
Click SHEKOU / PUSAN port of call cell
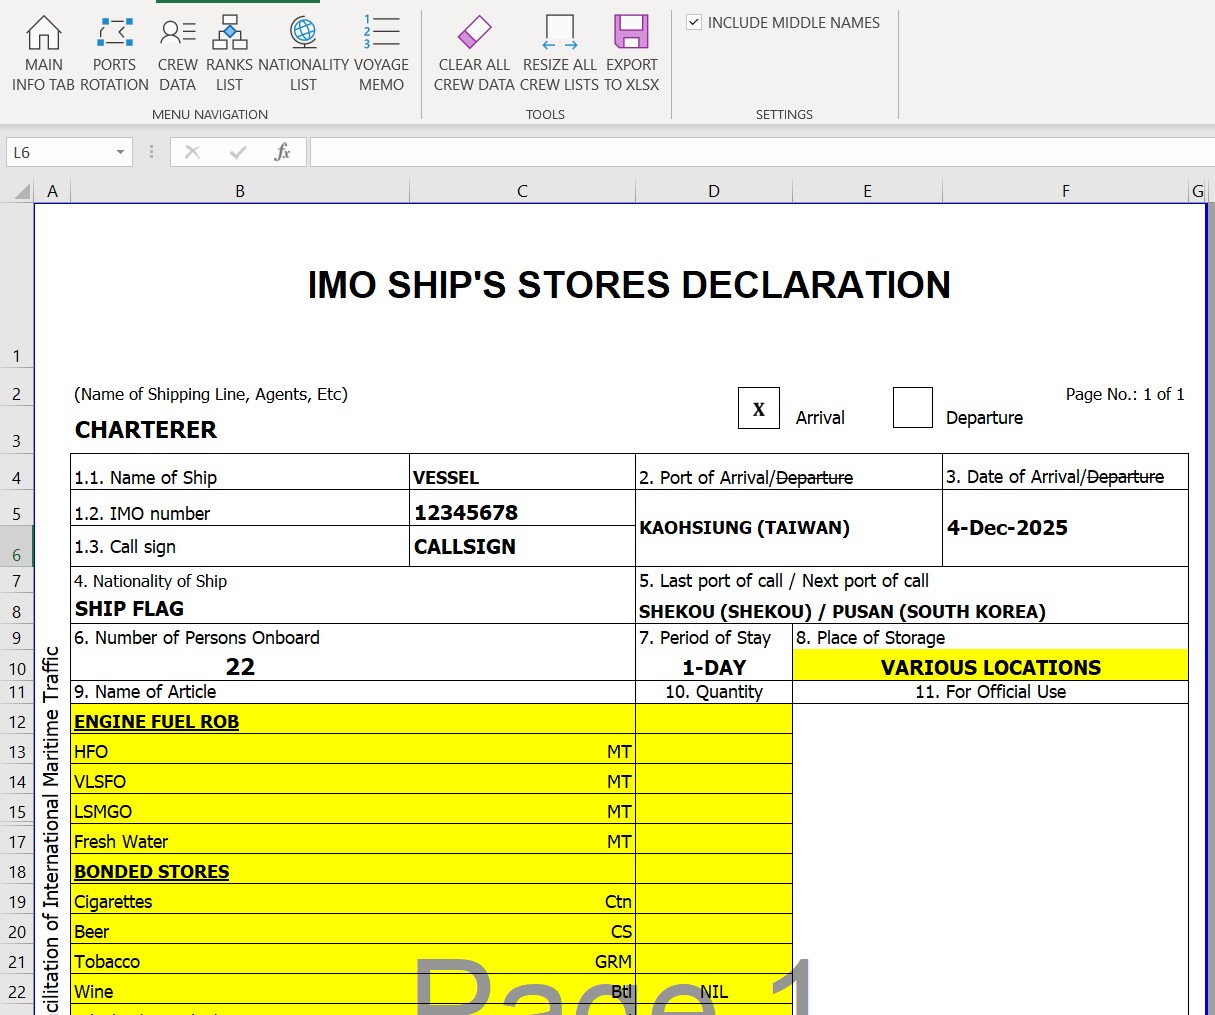[x=912, y=610]
